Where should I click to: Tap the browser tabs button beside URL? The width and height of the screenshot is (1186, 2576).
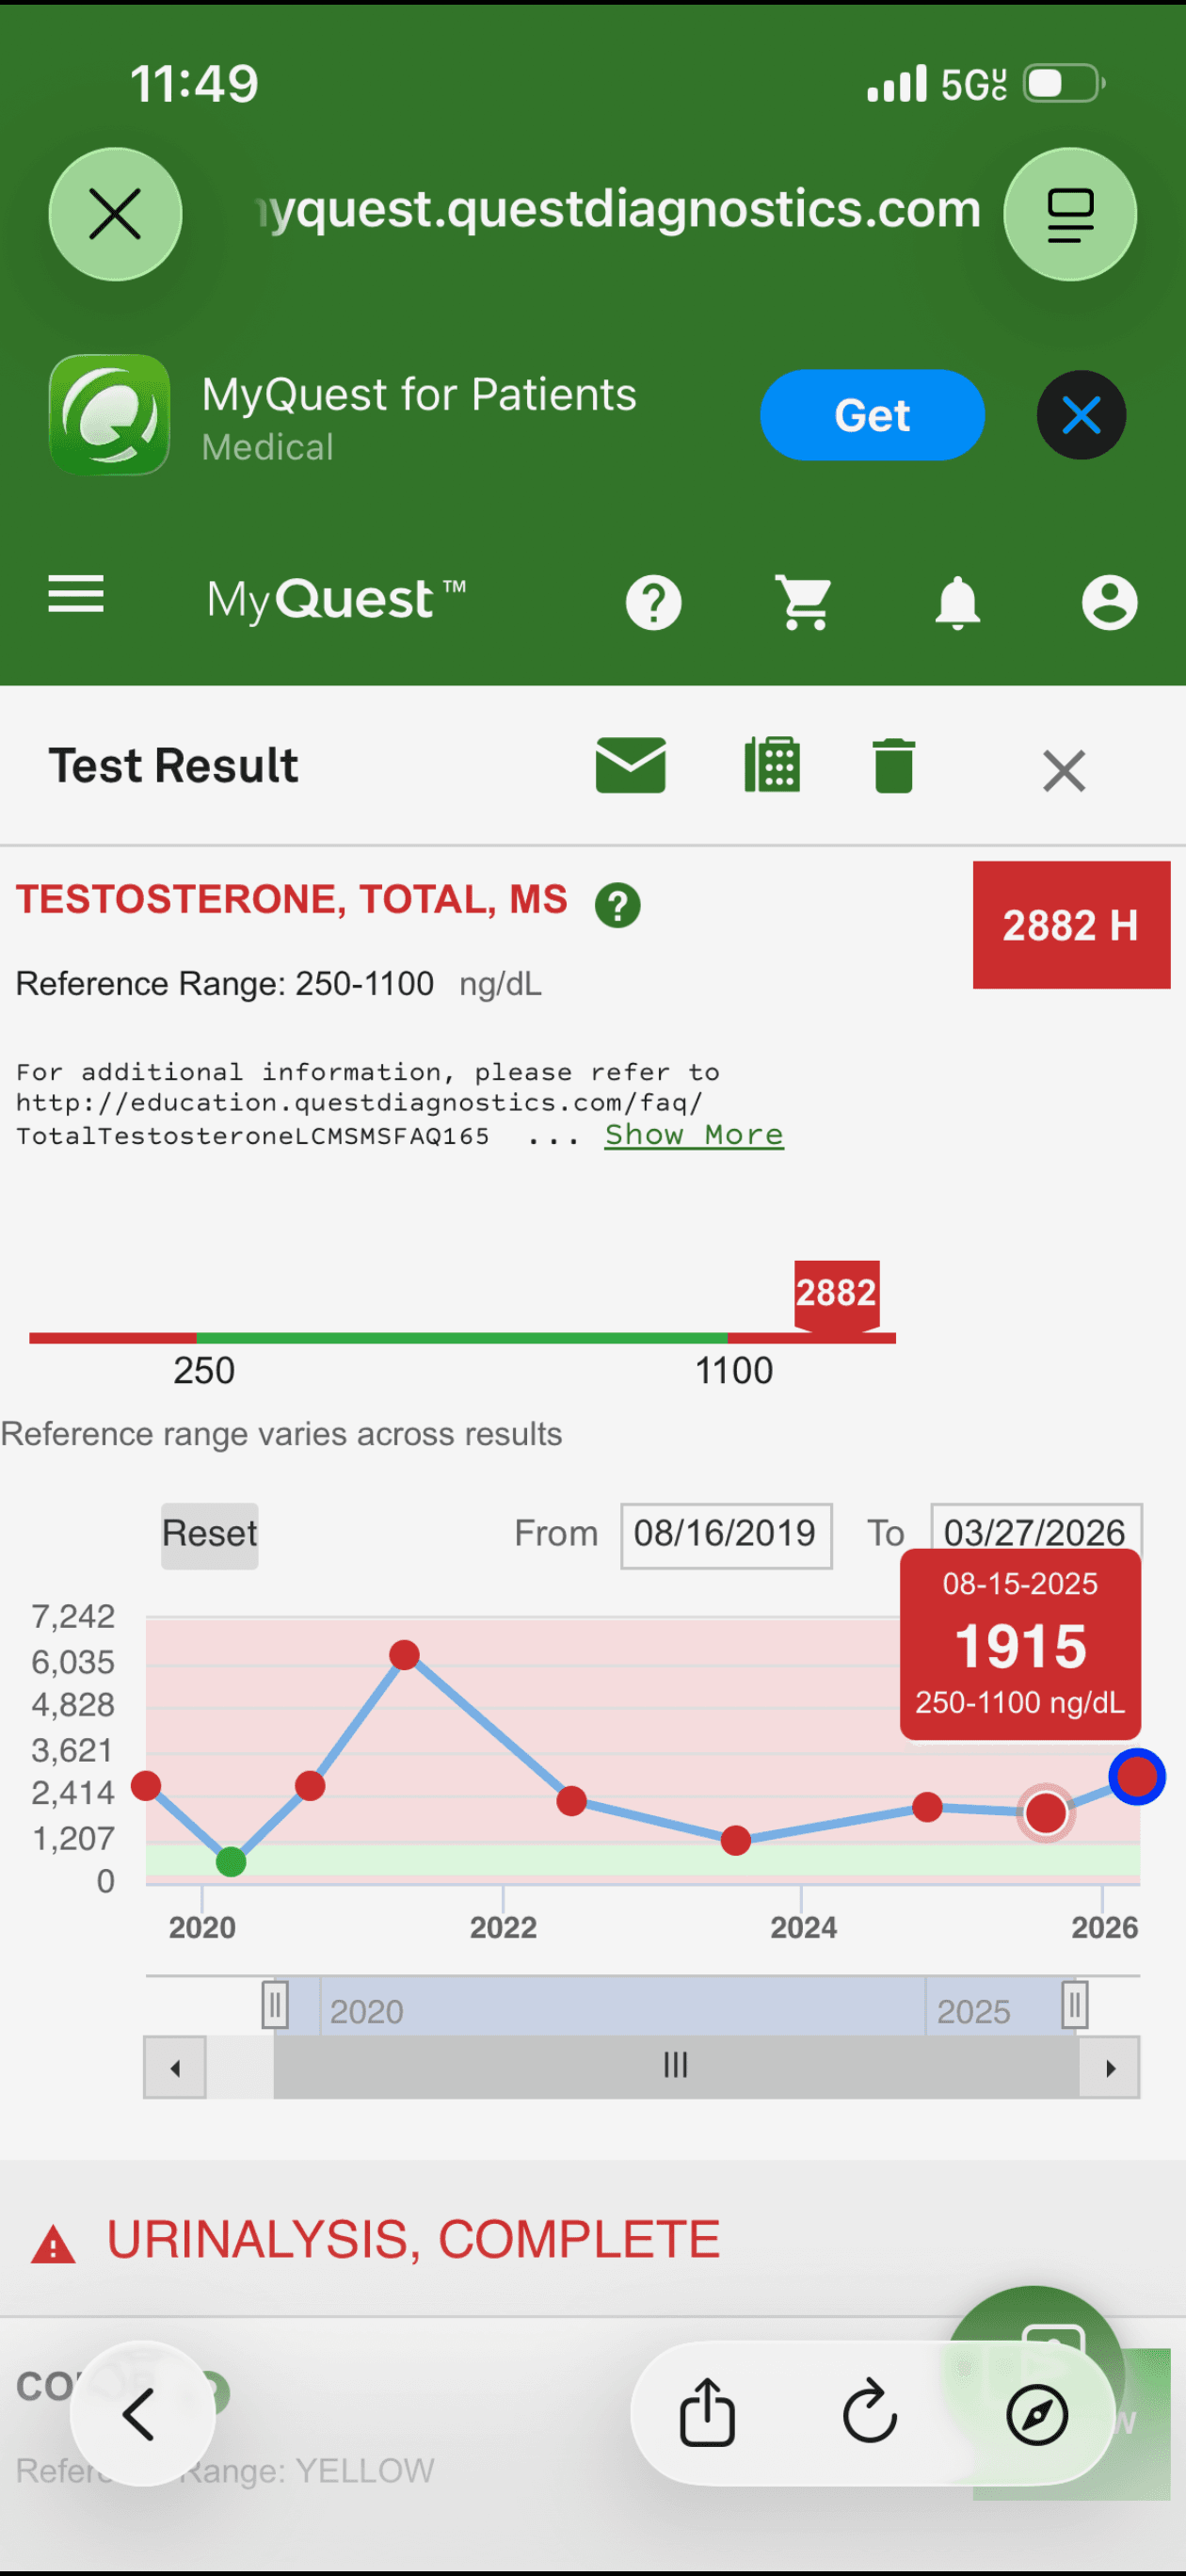(x=1070, y=215)
